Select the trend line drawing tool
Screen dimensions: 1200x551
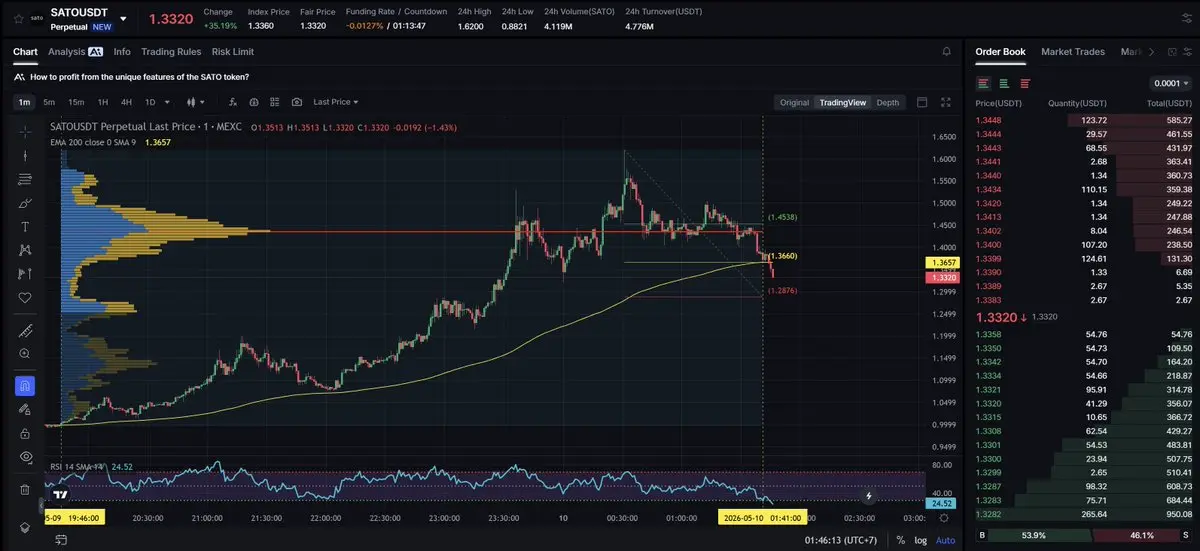tap(25, 155)
